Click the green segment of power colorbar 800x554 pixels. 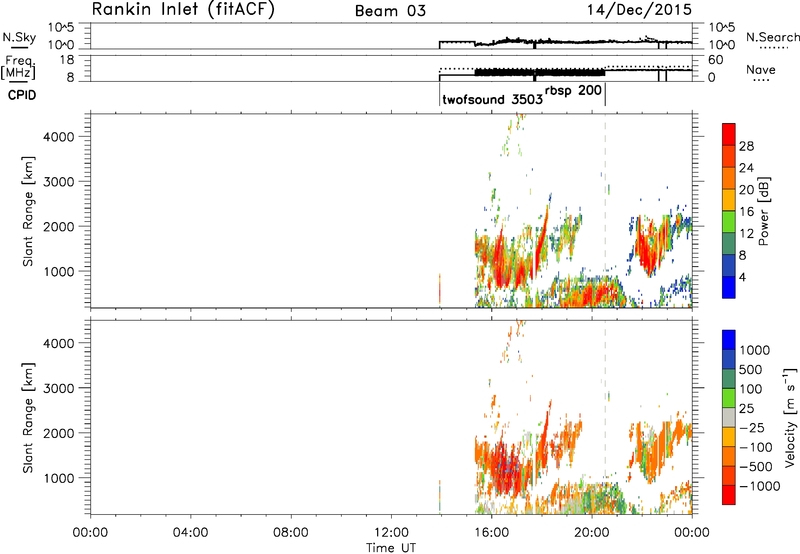[729, 222]
